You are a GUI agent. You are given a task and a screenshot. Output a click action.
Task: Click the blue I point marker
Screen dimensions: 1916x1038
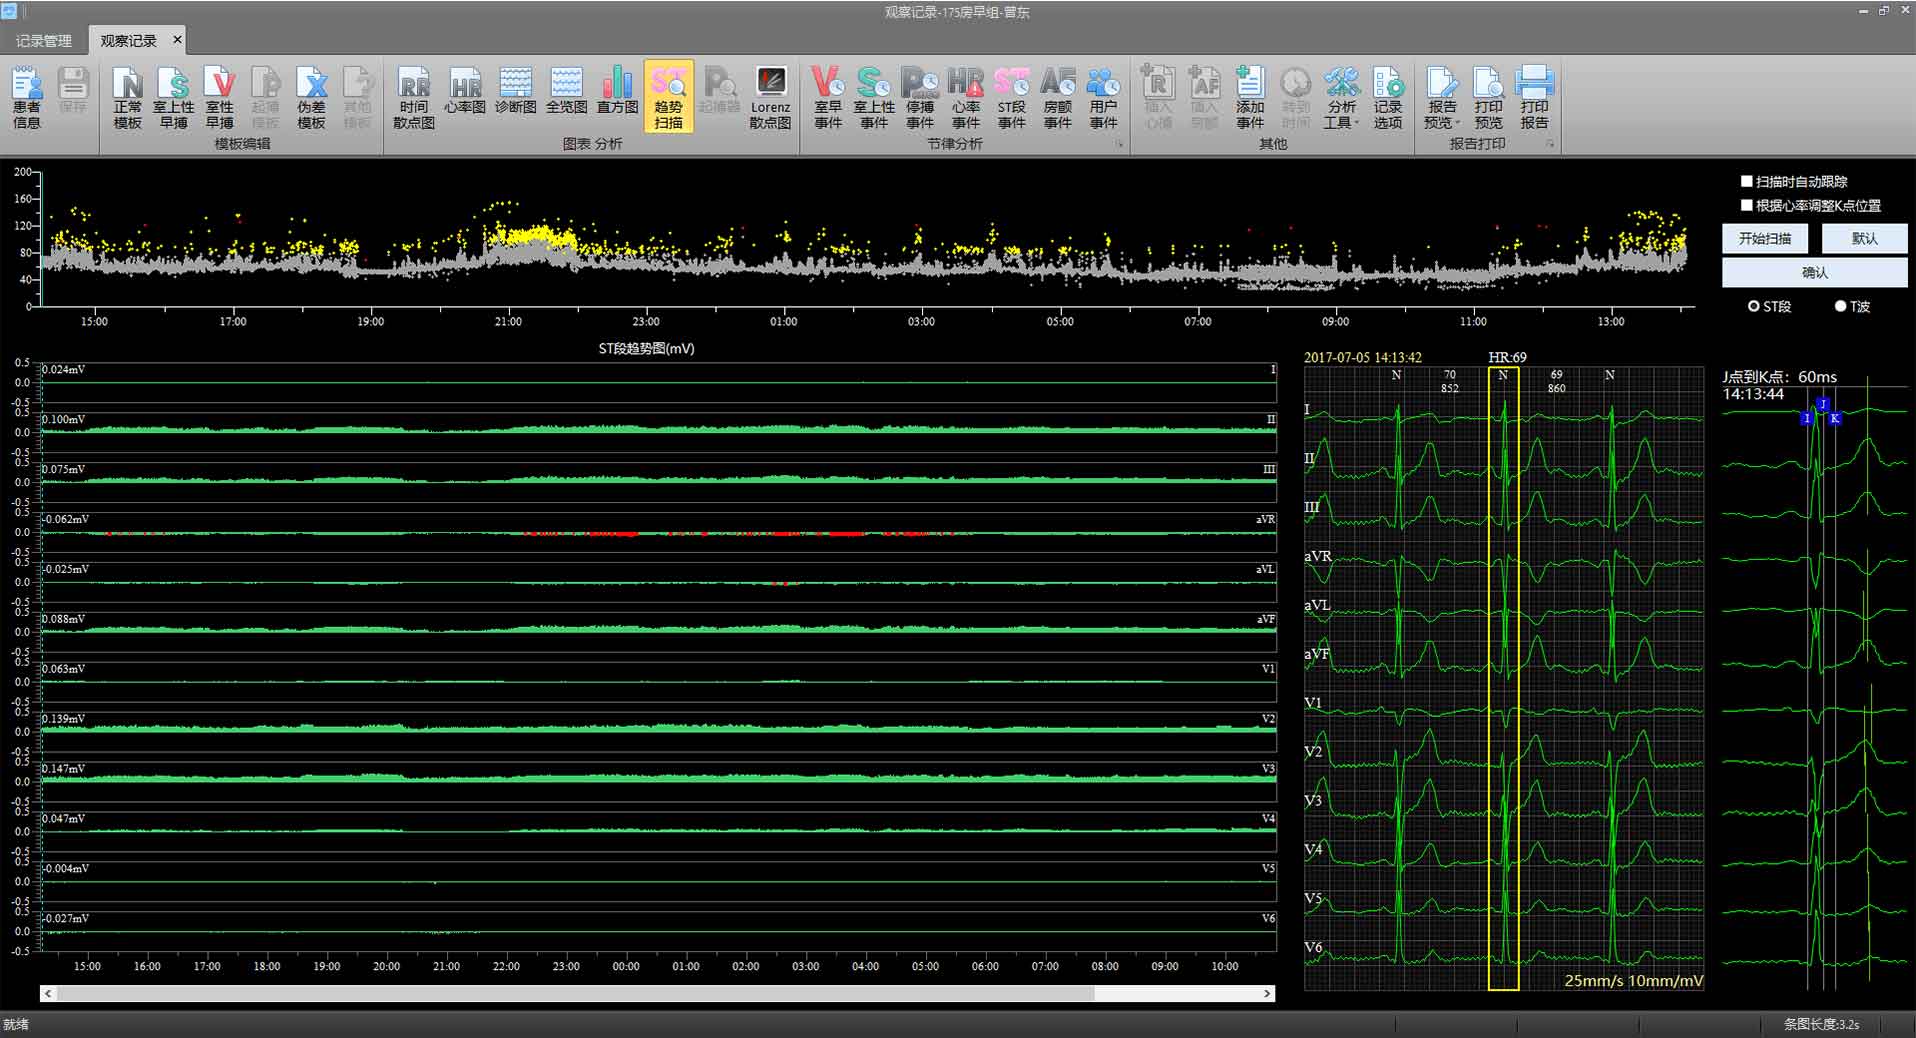(1807, 418)
